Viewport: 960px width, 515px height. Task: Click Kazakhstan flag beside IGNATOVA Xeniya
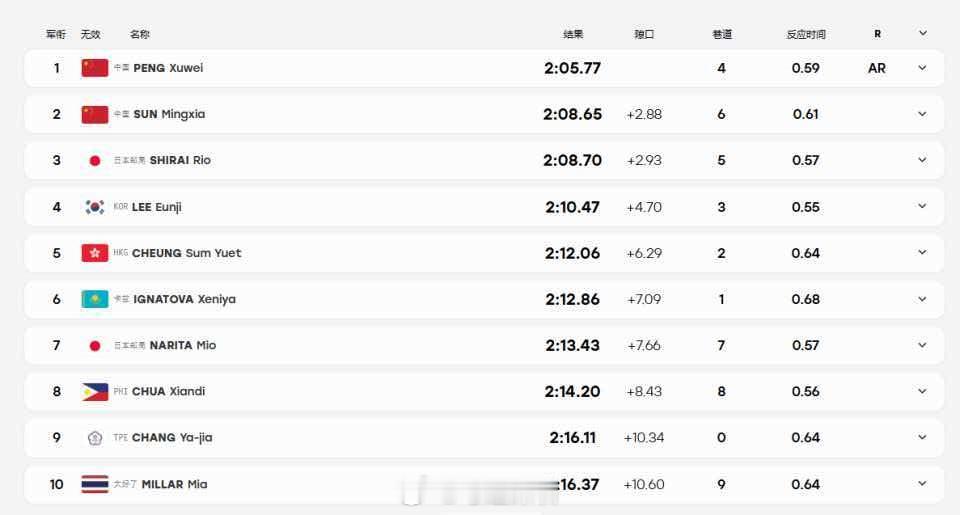[95, 299]
